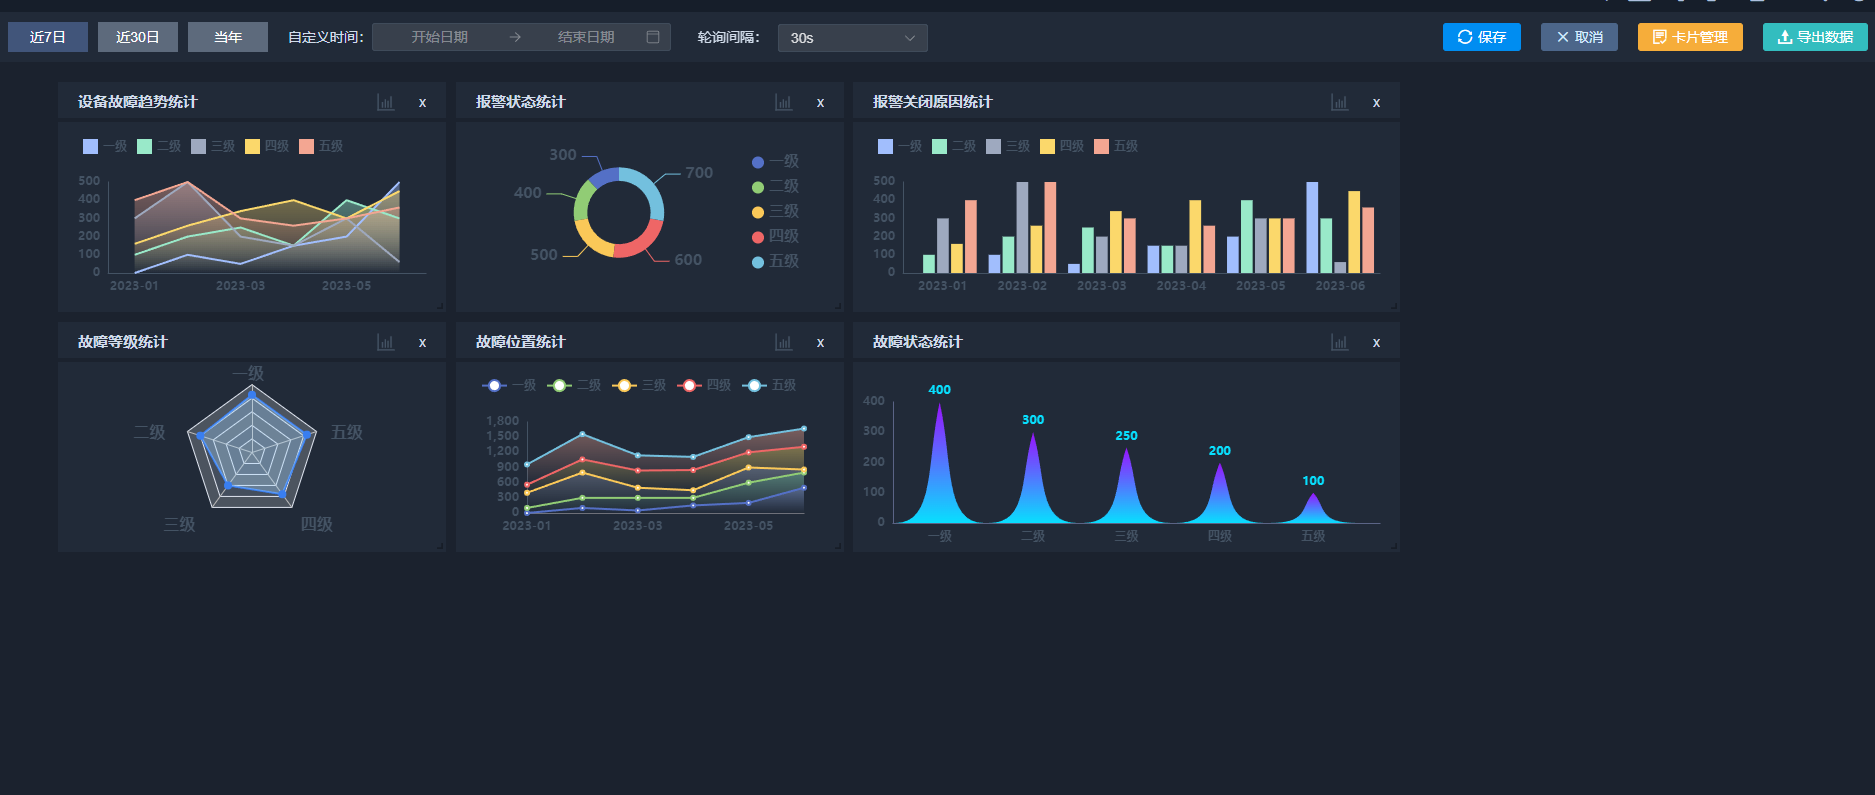Toggle 三级 legend in 报警状态统计 donut chart
Screen dimensions: 1875x795
click(x=775, y=211)
